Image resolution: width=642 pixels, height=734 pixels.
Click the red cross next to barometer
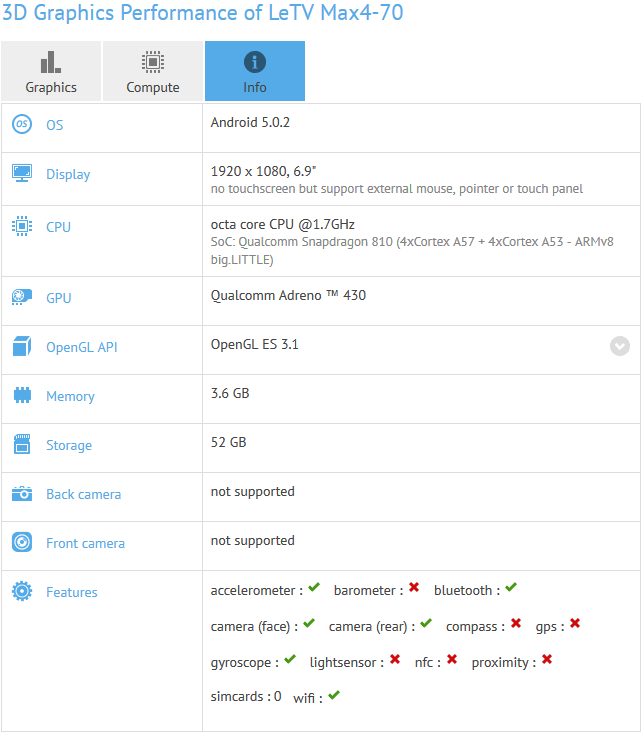414,588
